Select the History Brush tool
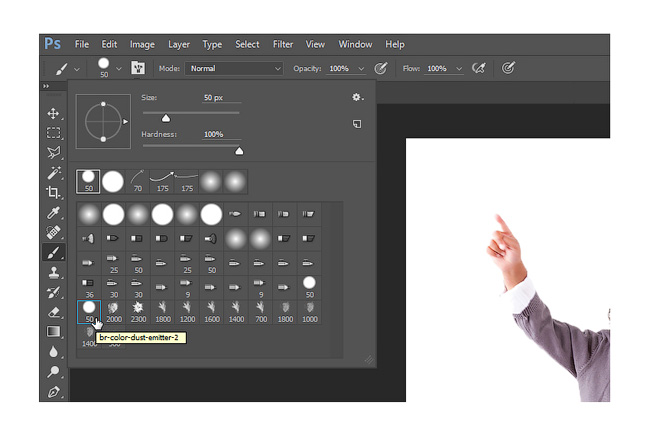The image size is (650, 438). pos(53,292)
